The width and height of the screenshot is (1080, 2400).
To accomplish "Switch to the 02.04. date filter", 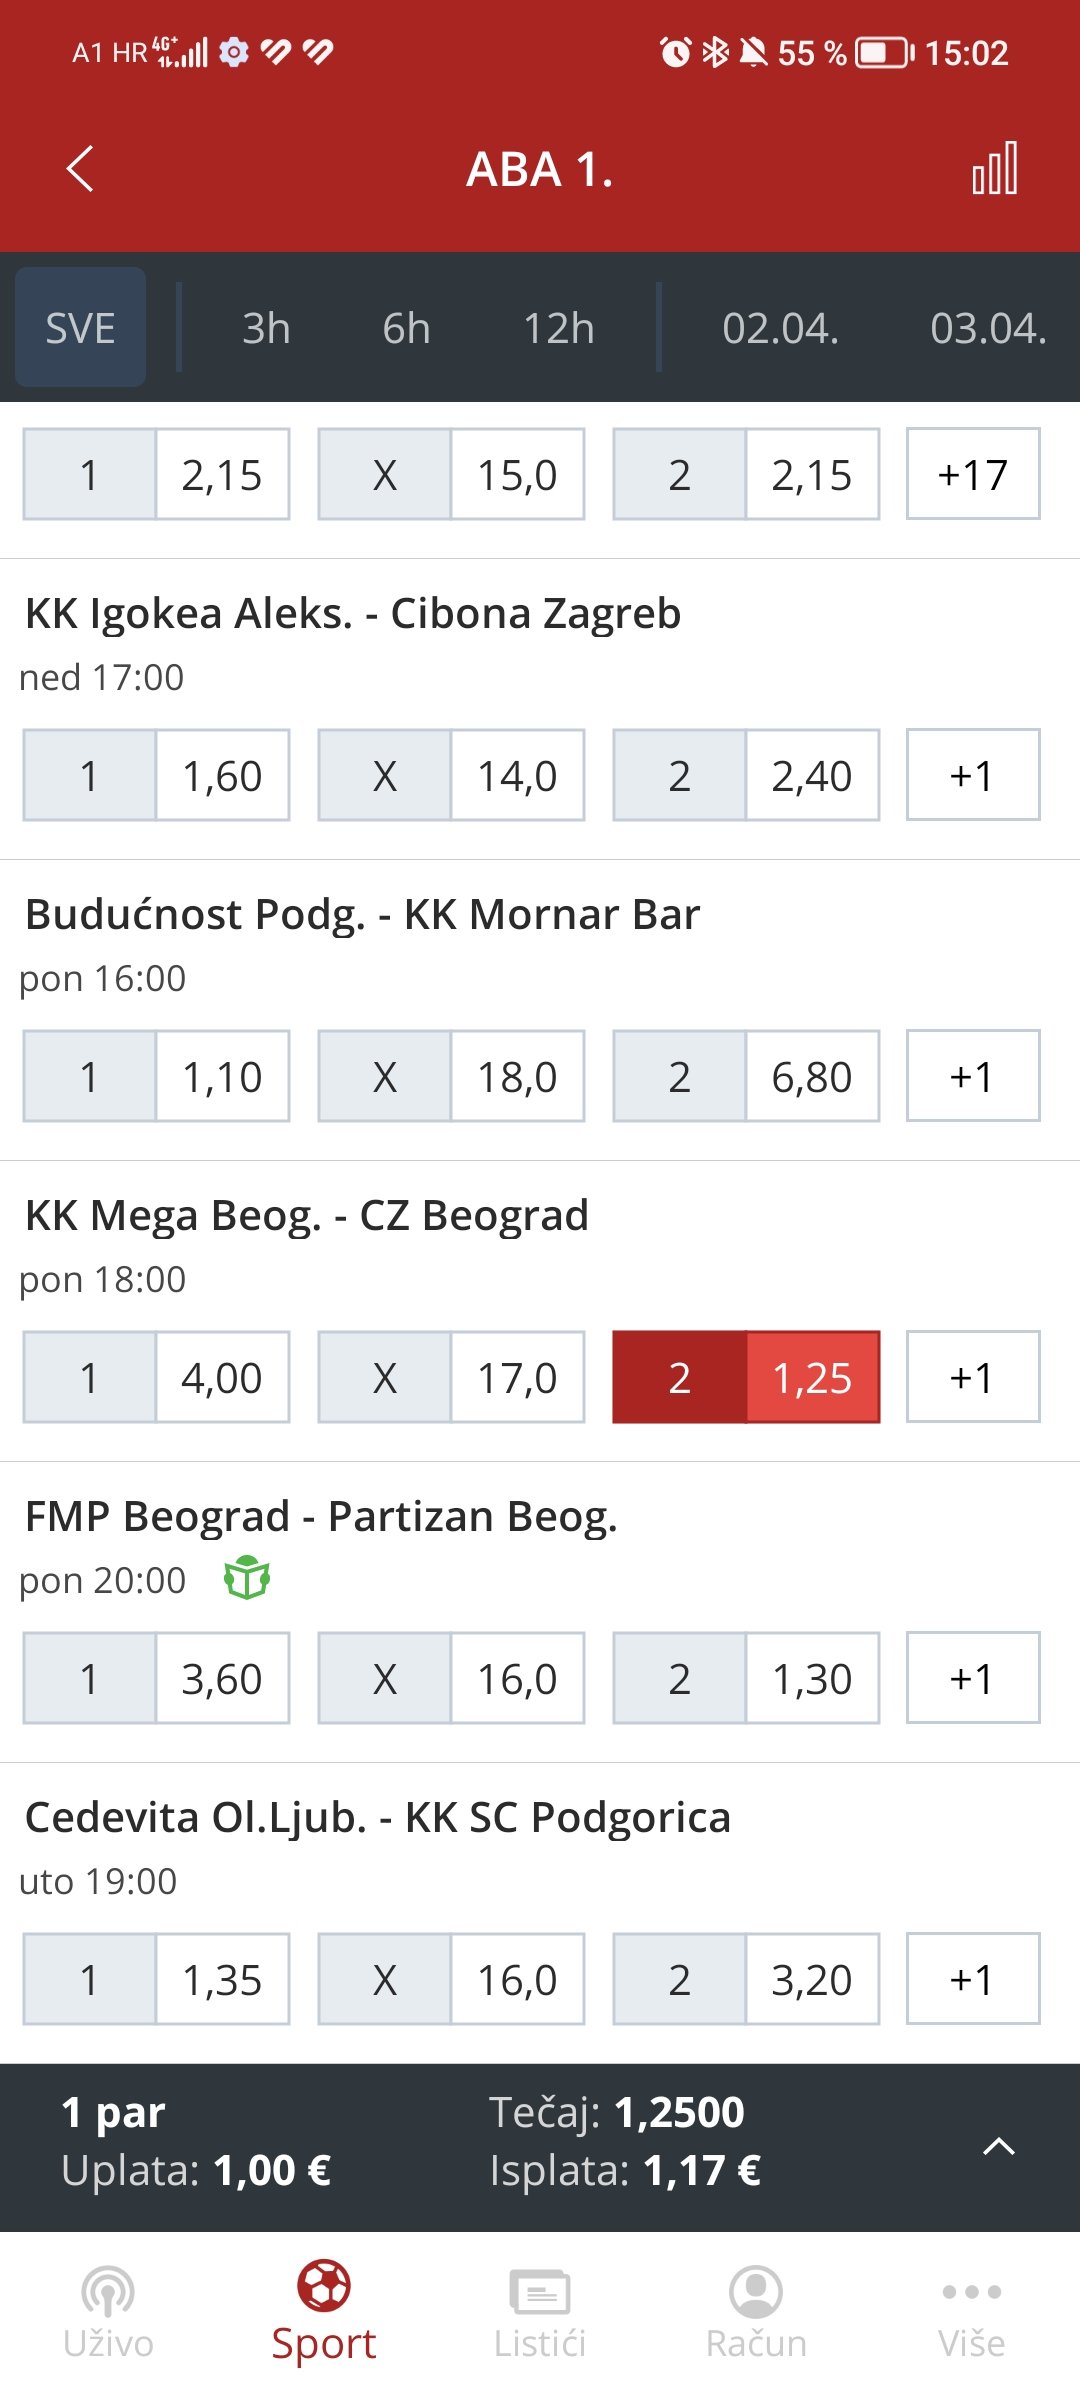I will (x=780, y=328).
